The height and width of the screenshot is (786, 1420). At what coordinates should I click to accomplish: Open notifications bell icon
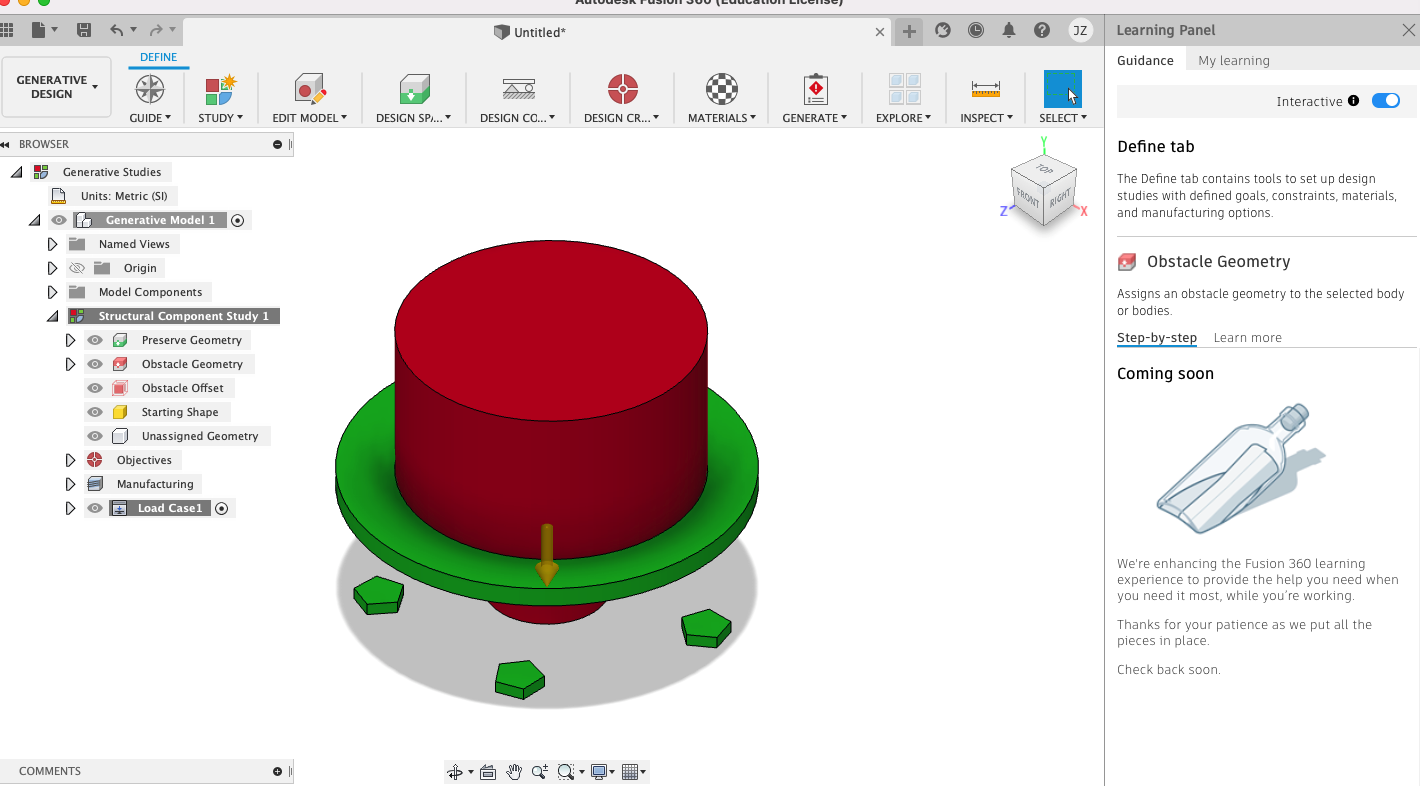coord(1009,31)
